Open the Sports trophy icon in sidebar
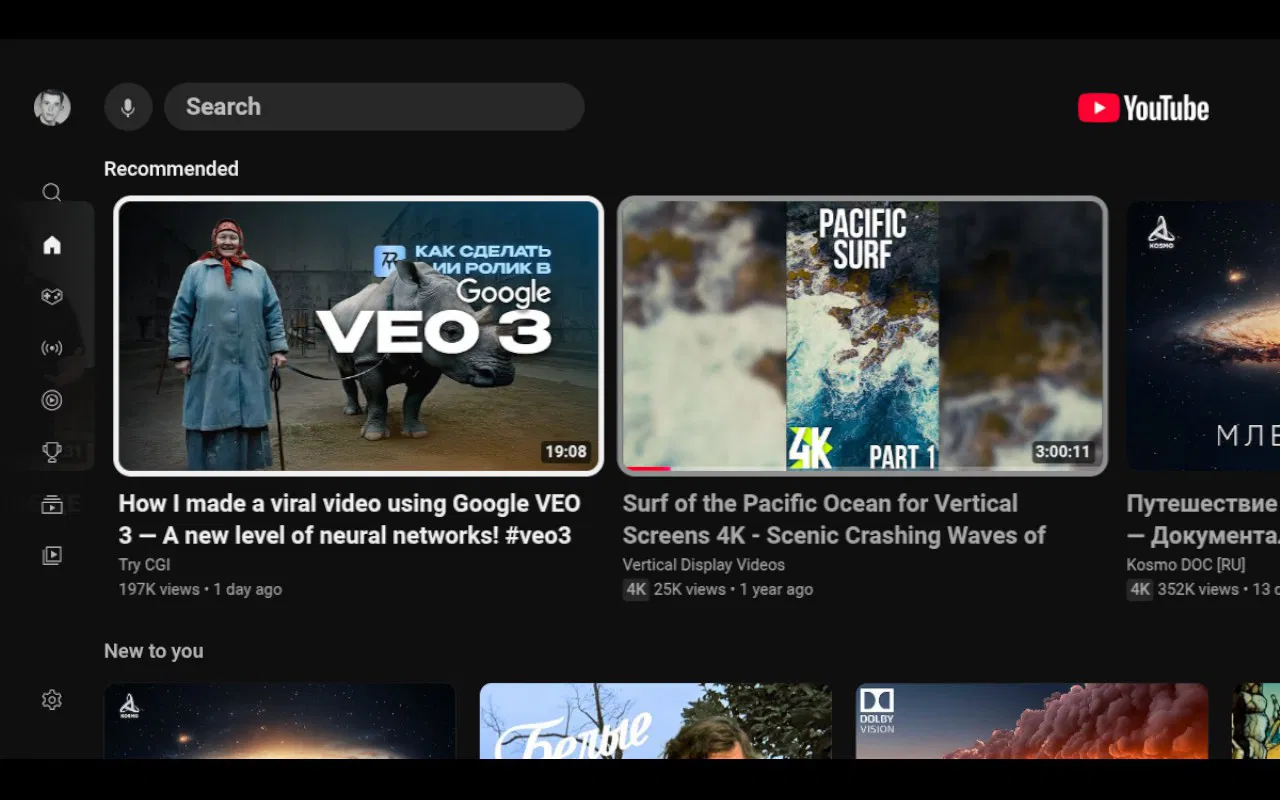Screen dimensions: 1280x800 [52, 453]
